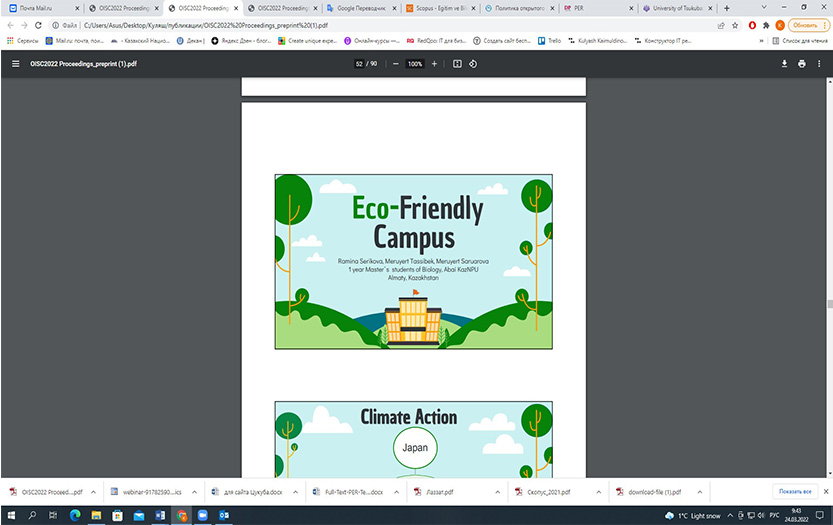Download the PDF file
Image resolution: width=833 pixels, height=525 pixels.
pyautogui.click(x=784, y=64)
